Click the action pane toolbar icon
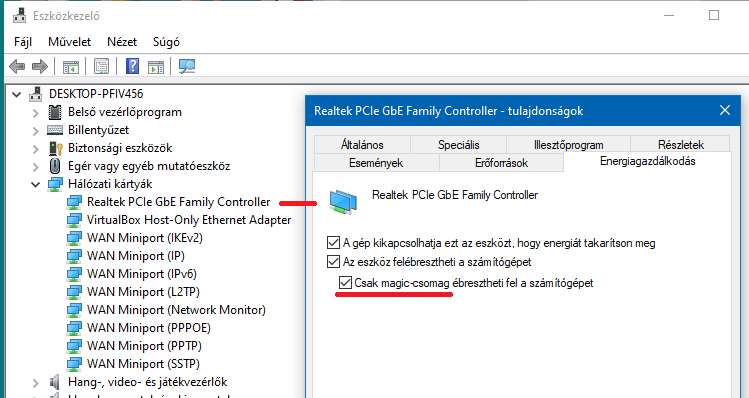The image size is (749, 398). (x=156, y=66)
